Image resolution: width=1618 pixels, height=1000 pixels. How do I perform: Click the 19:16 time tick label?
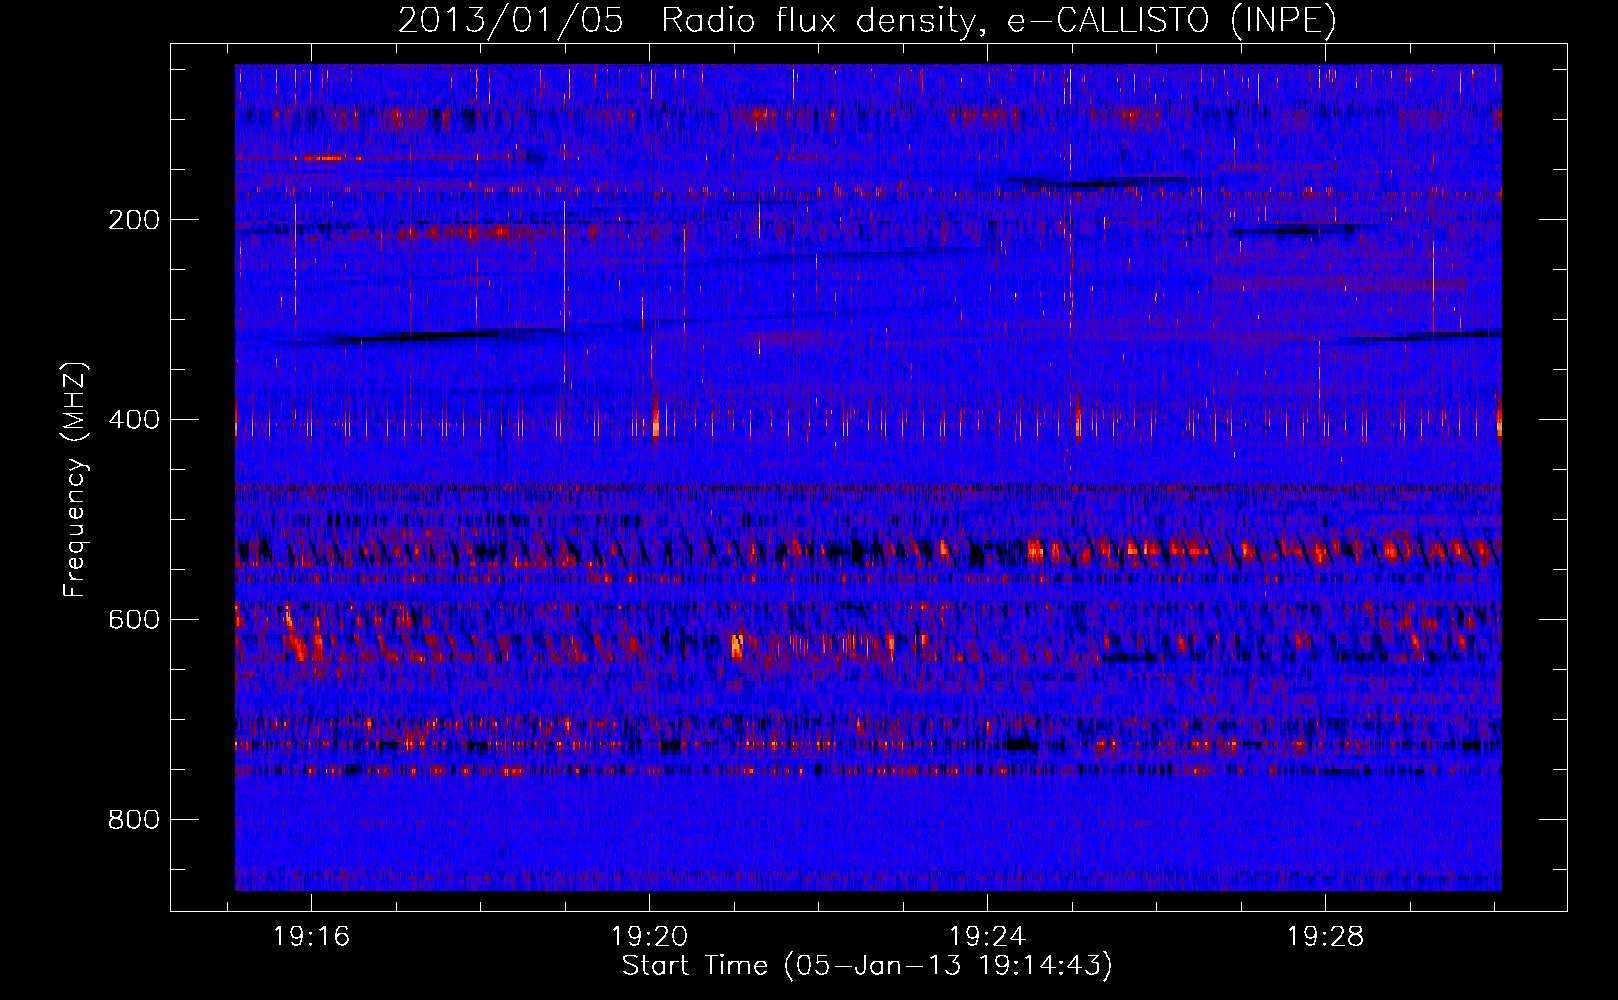[311, 937]
